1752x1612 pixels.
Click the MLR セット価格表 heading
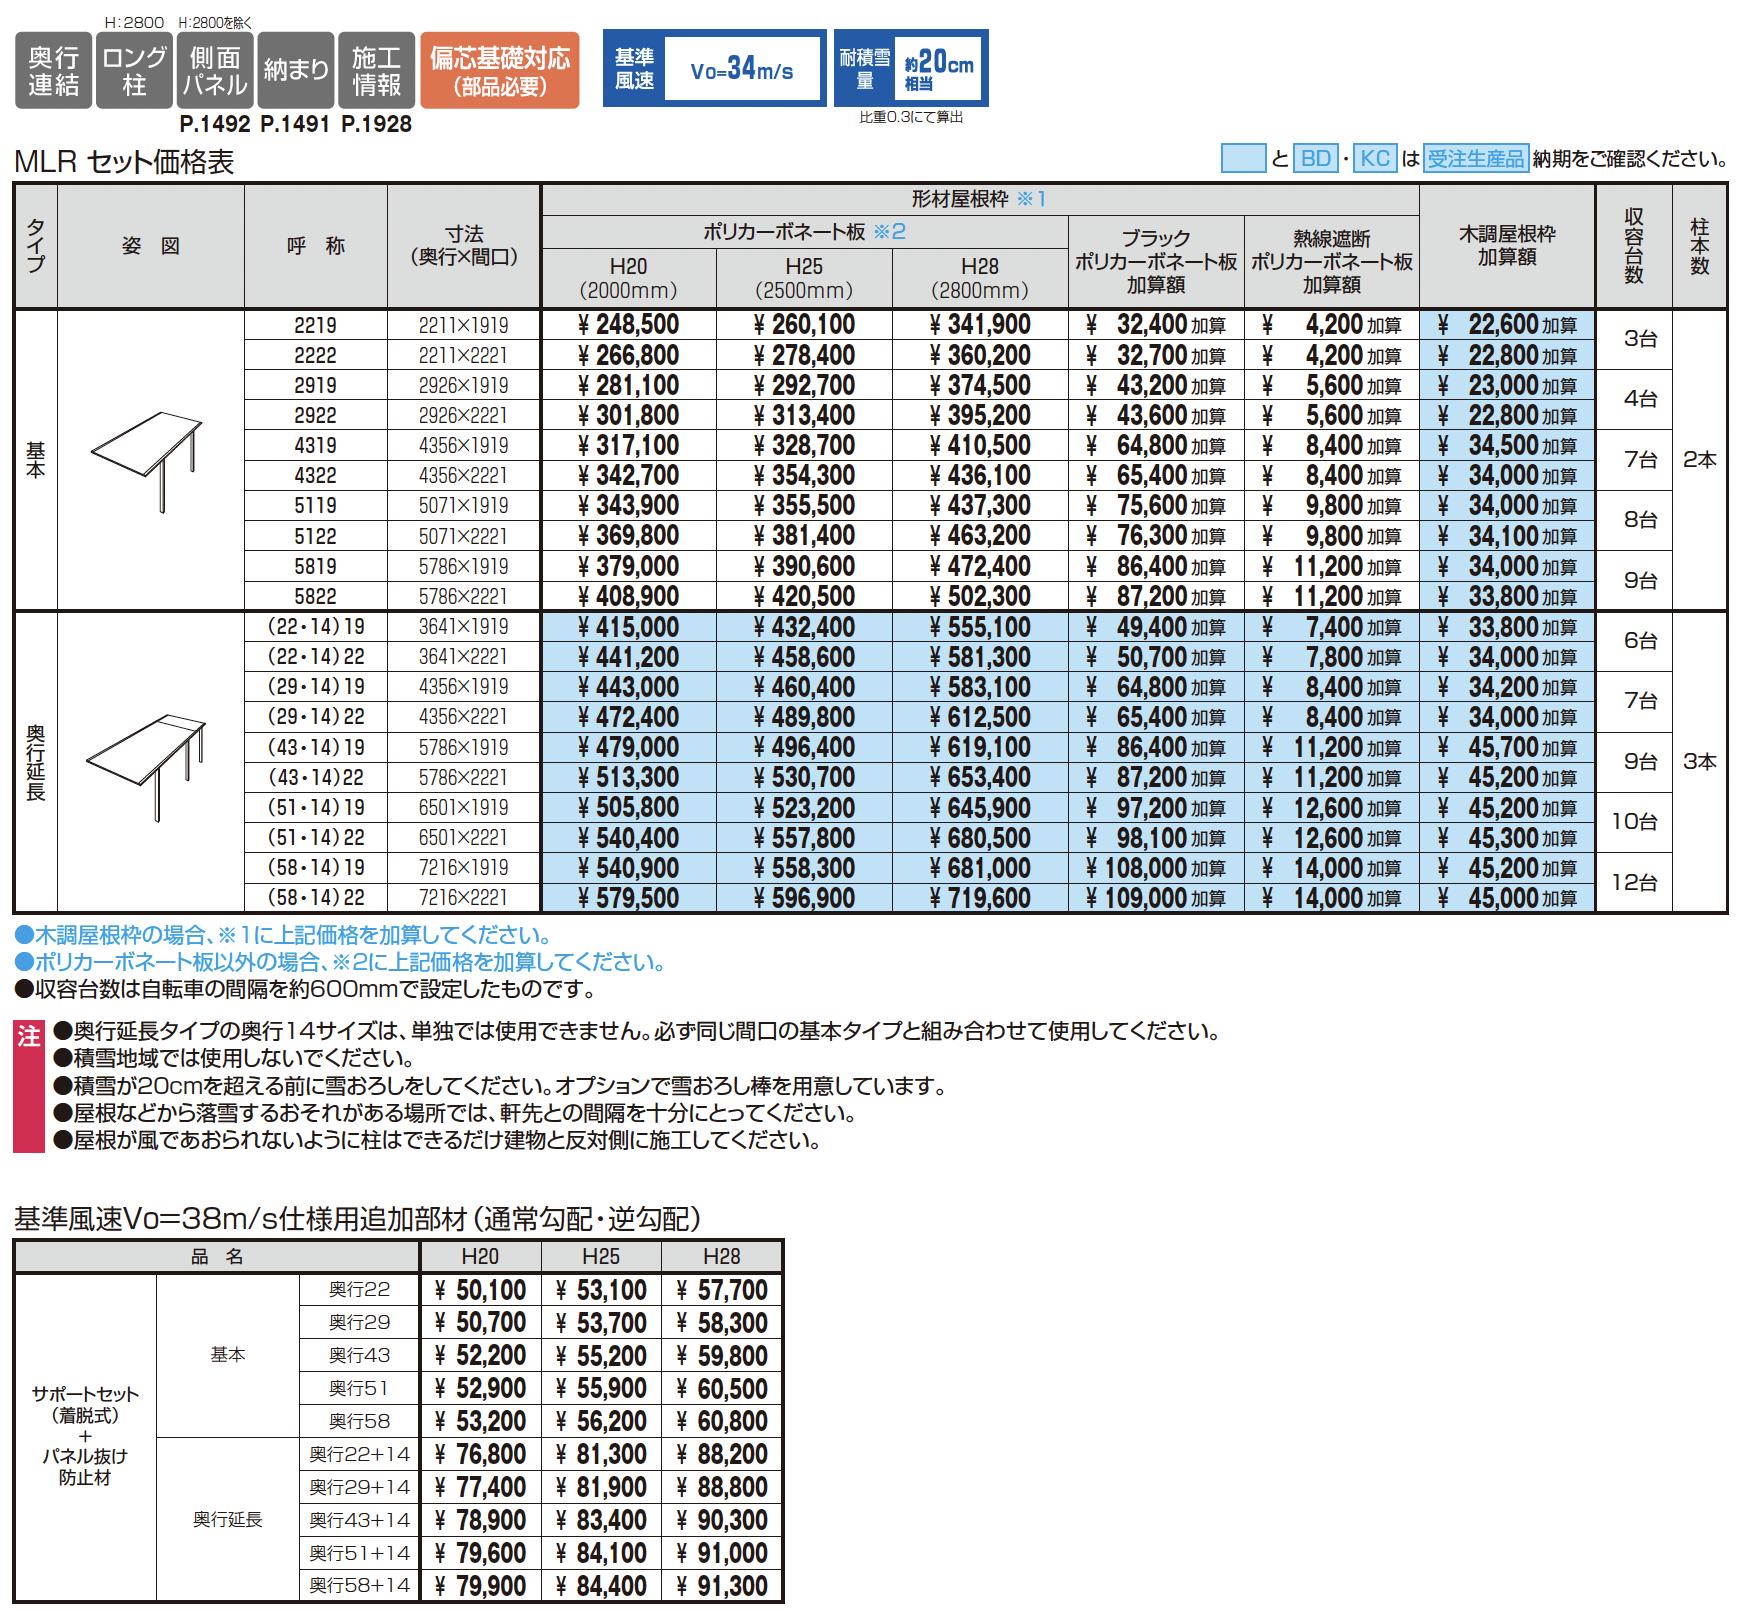pos(124,162)
